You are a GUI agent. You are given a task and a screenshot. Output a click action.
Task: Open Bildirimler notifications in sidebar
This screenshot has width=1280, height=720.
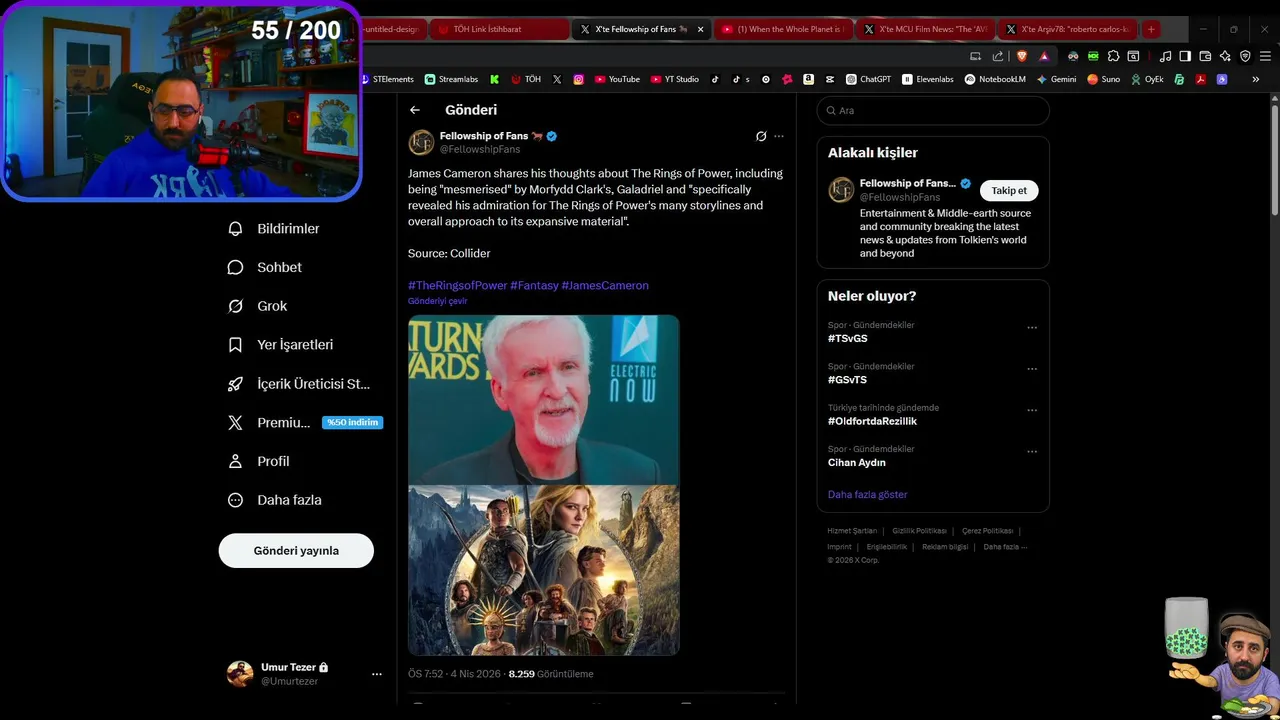pos(275,229)
